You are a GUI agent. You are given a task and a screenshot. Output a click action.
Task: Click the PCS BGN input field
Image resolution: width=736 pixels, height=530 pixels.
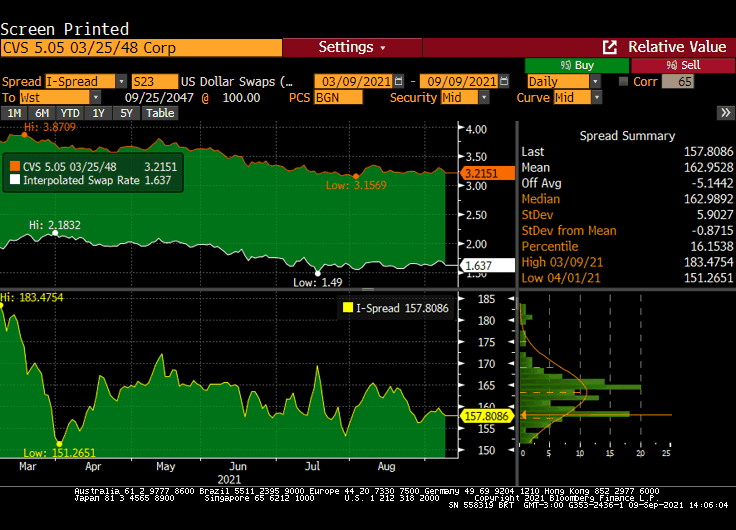tap(338, 98)
